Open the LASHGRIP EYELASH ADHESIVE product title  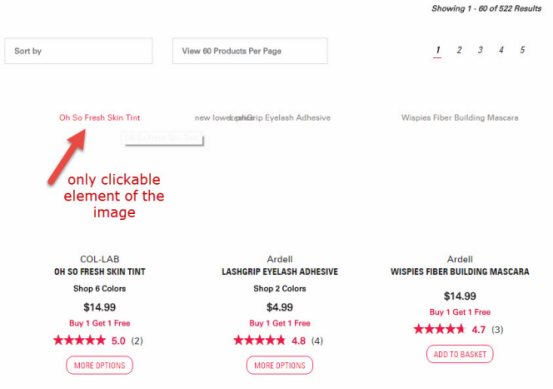(x=280, y=272)
